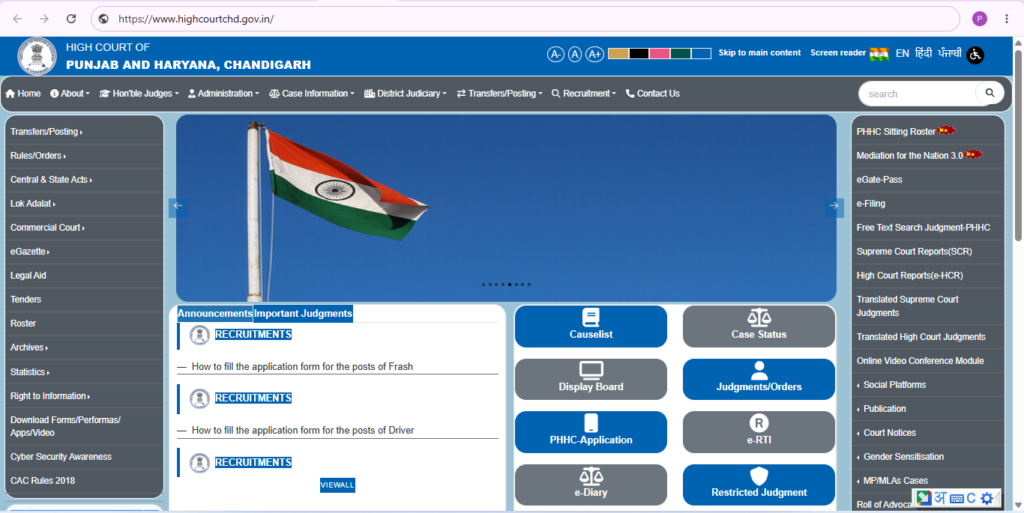Viewport: 1024px width, 513px height.
Task: Select the gold color theme swatch
Action: coord(618,54)
